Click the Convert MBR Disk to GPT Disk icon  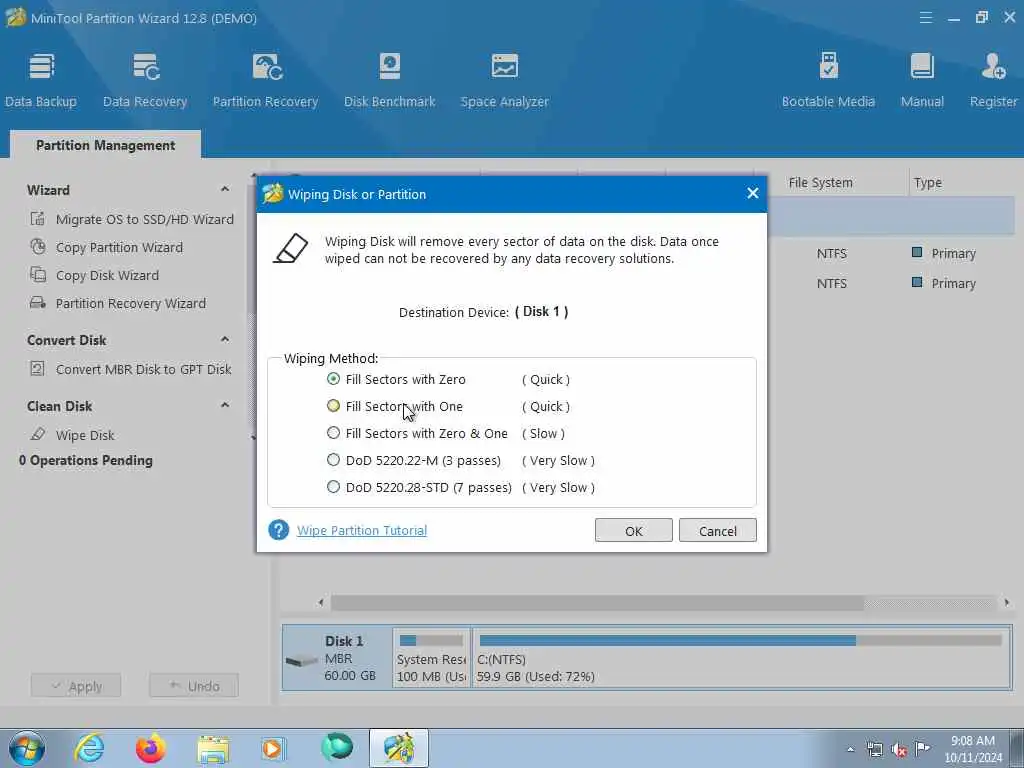tap(38, 369)
